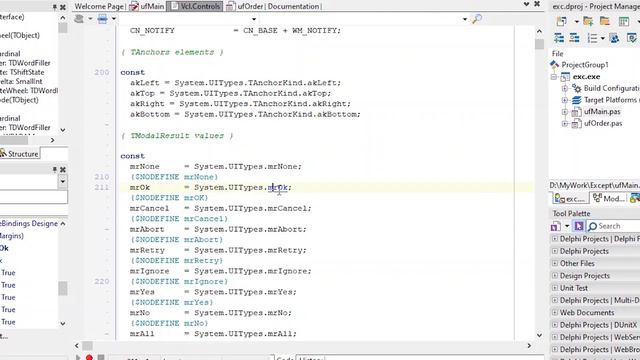
Task: Expand the Web Documents palette category
Action: tap(555, 312)
